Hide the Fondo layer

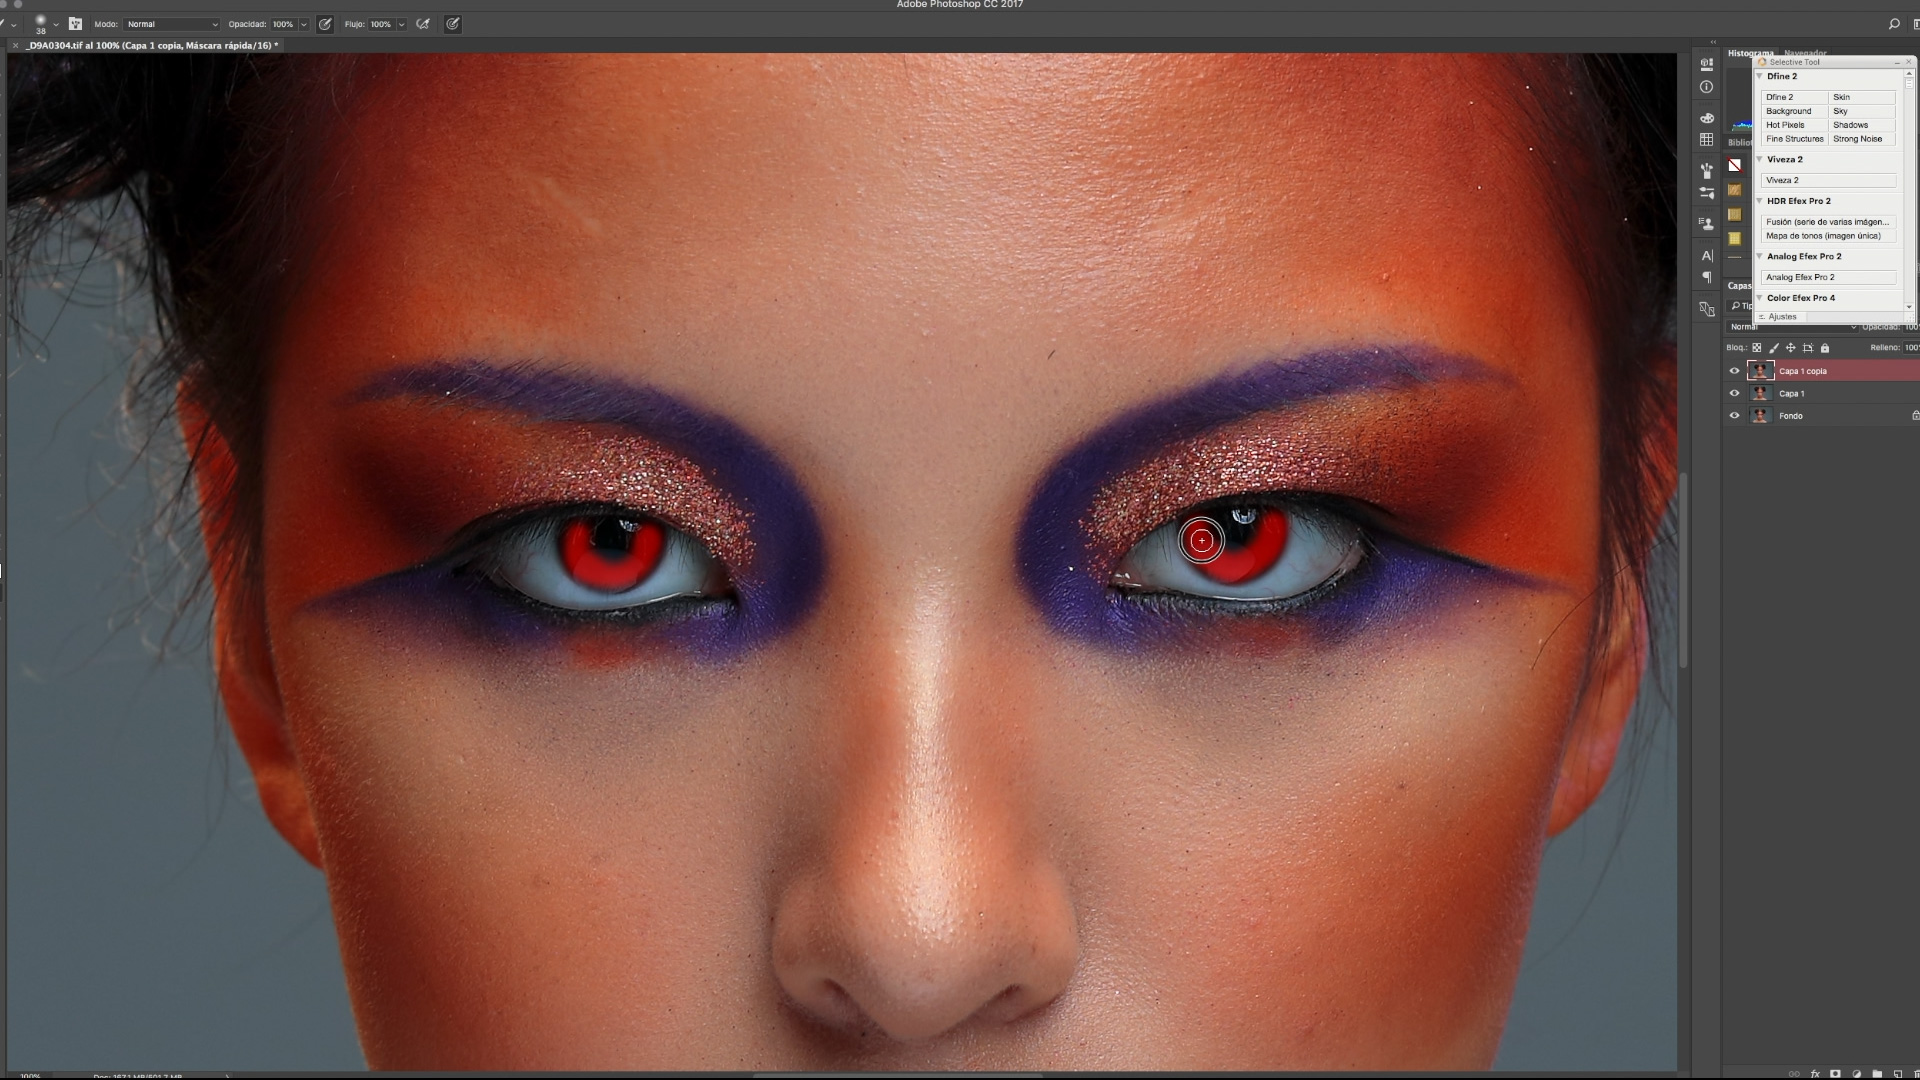[1734, 416]
